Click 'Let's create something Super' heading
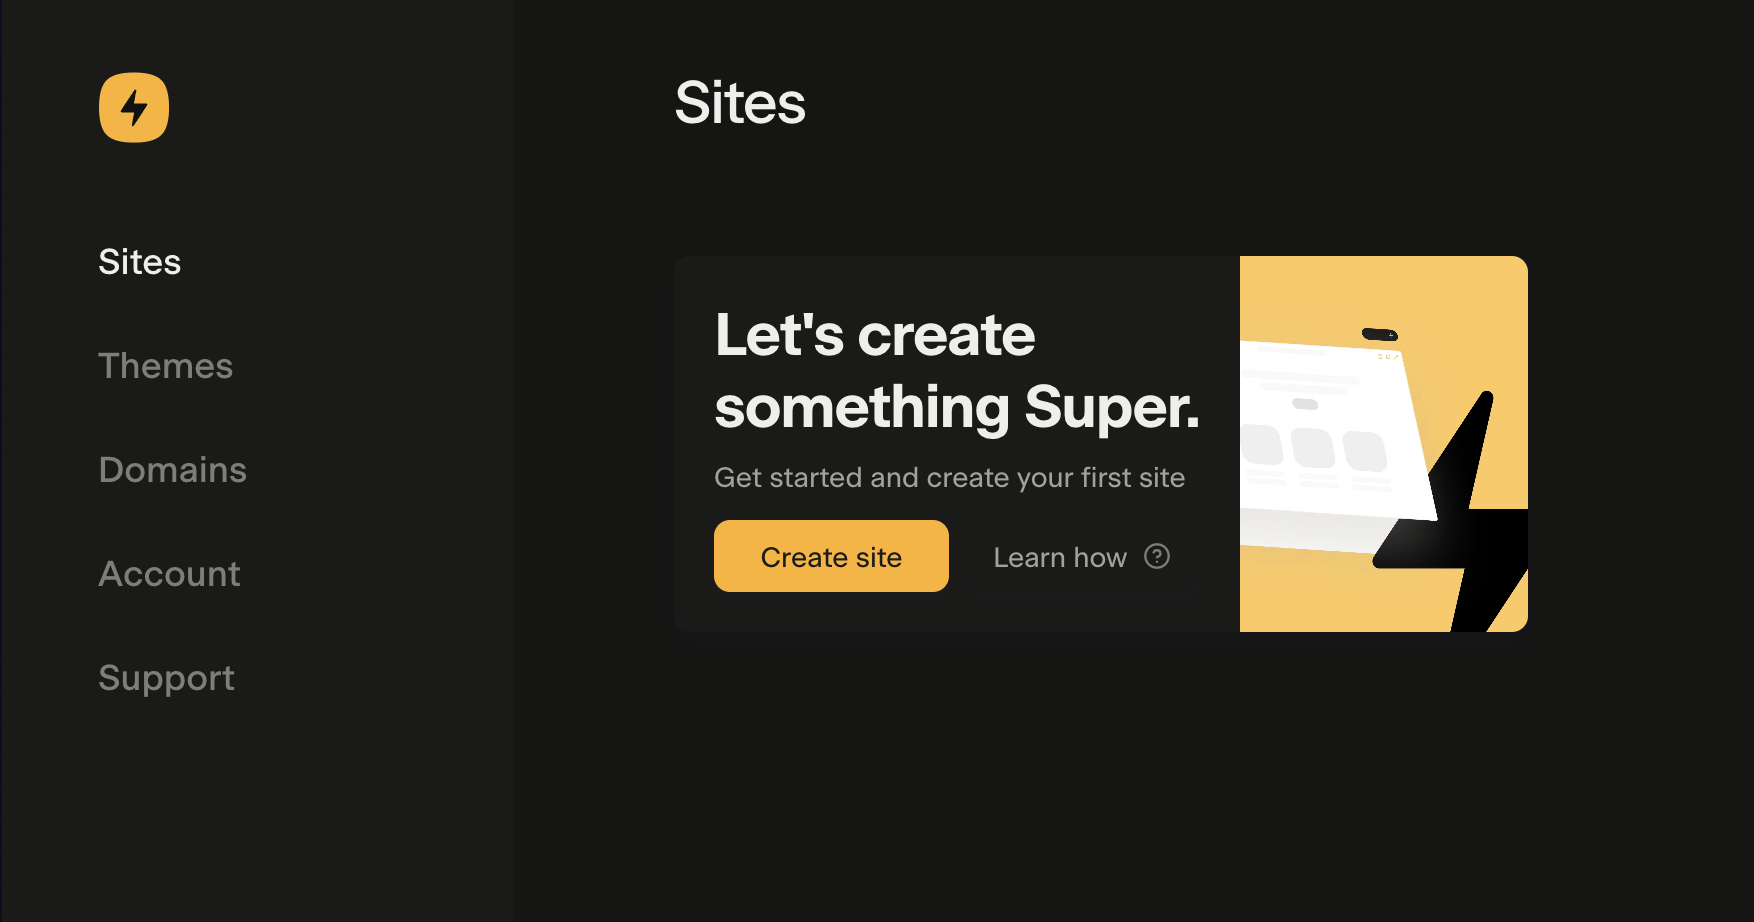This screenshot has height=922, width=1754. tap(955, 370)
